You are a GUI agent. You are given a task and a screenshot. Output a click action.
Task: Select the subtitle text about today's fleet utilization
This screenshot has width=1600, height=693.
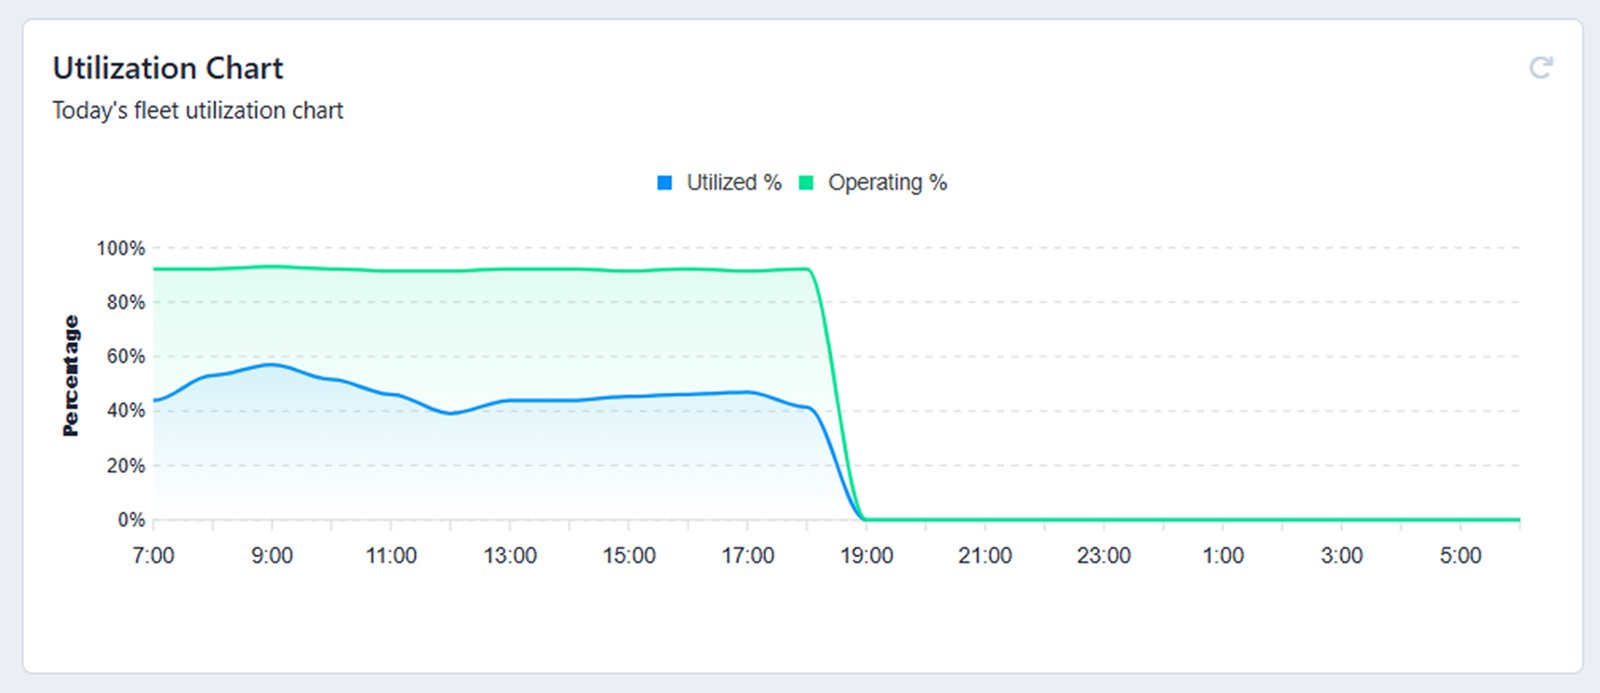[x=197, y=111]
